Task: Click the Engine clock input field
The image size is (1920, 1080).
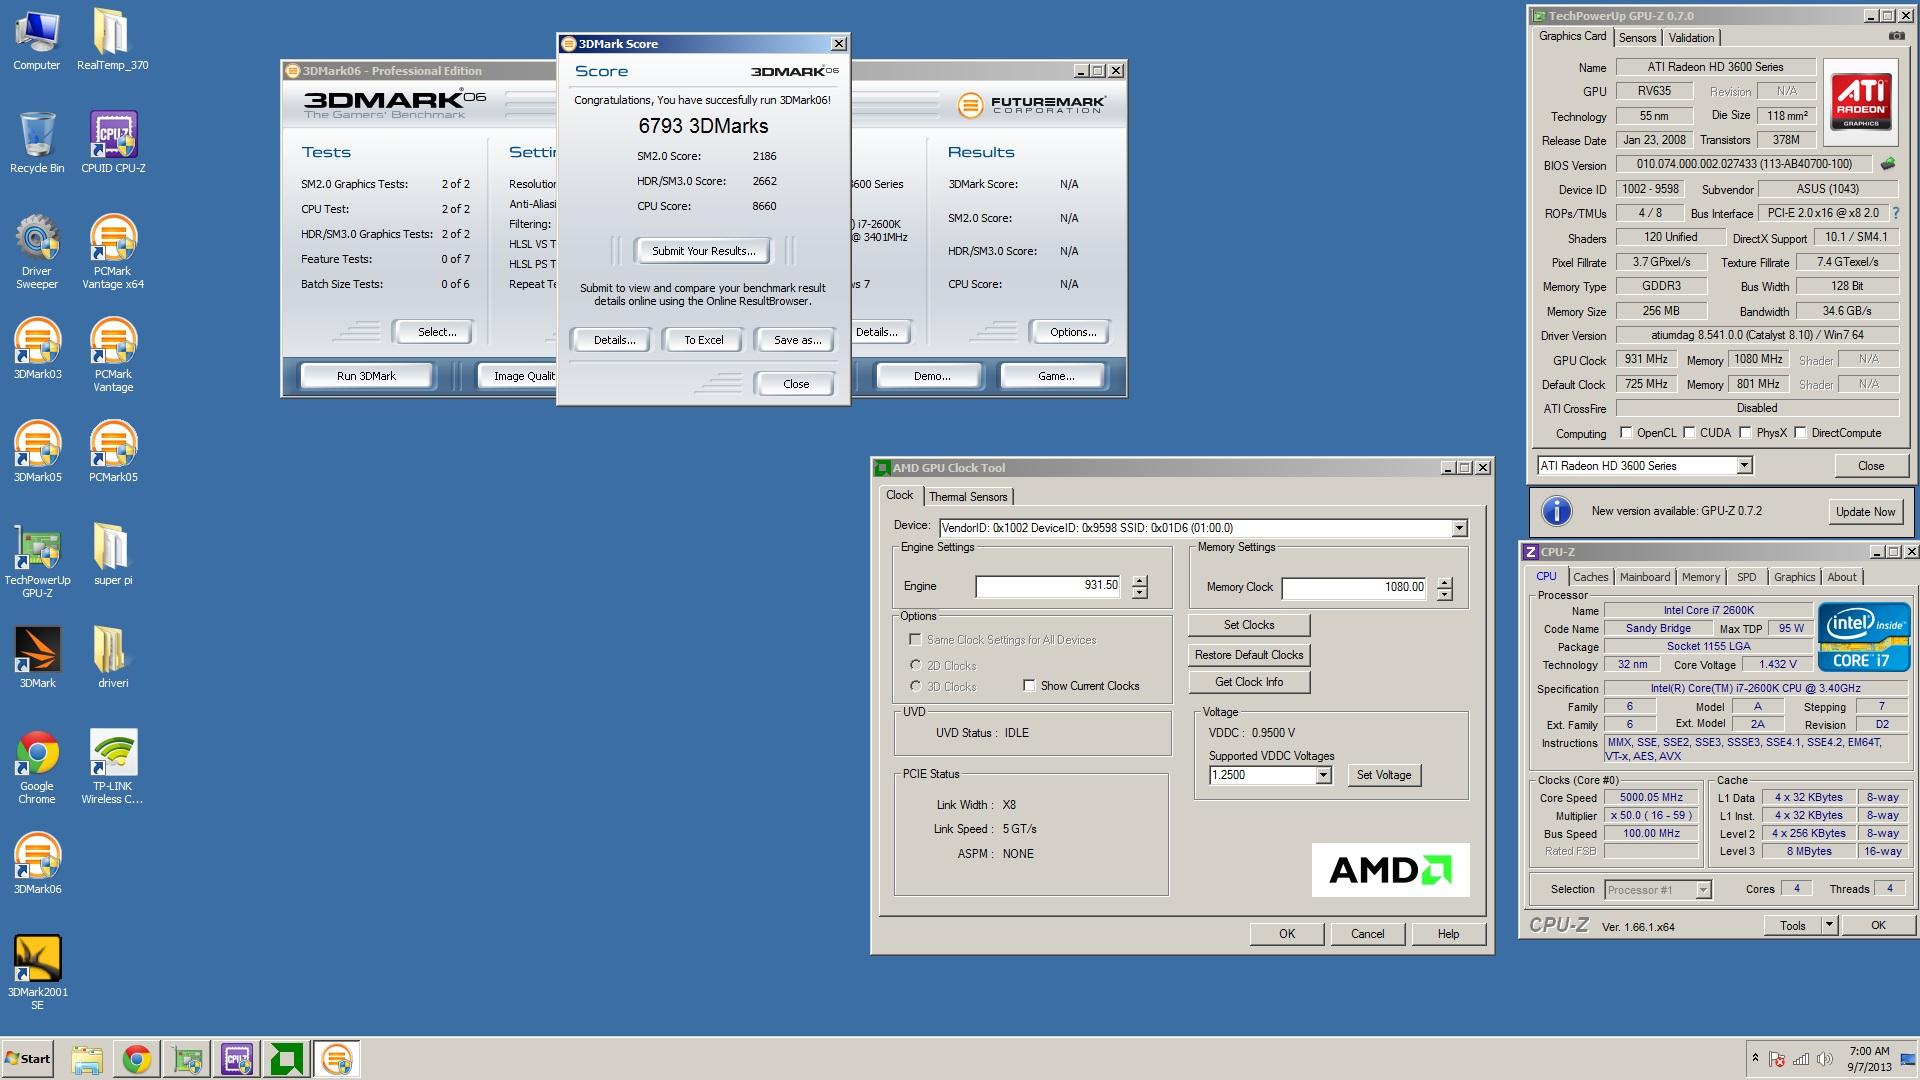Action: [x=1048, y=586]
